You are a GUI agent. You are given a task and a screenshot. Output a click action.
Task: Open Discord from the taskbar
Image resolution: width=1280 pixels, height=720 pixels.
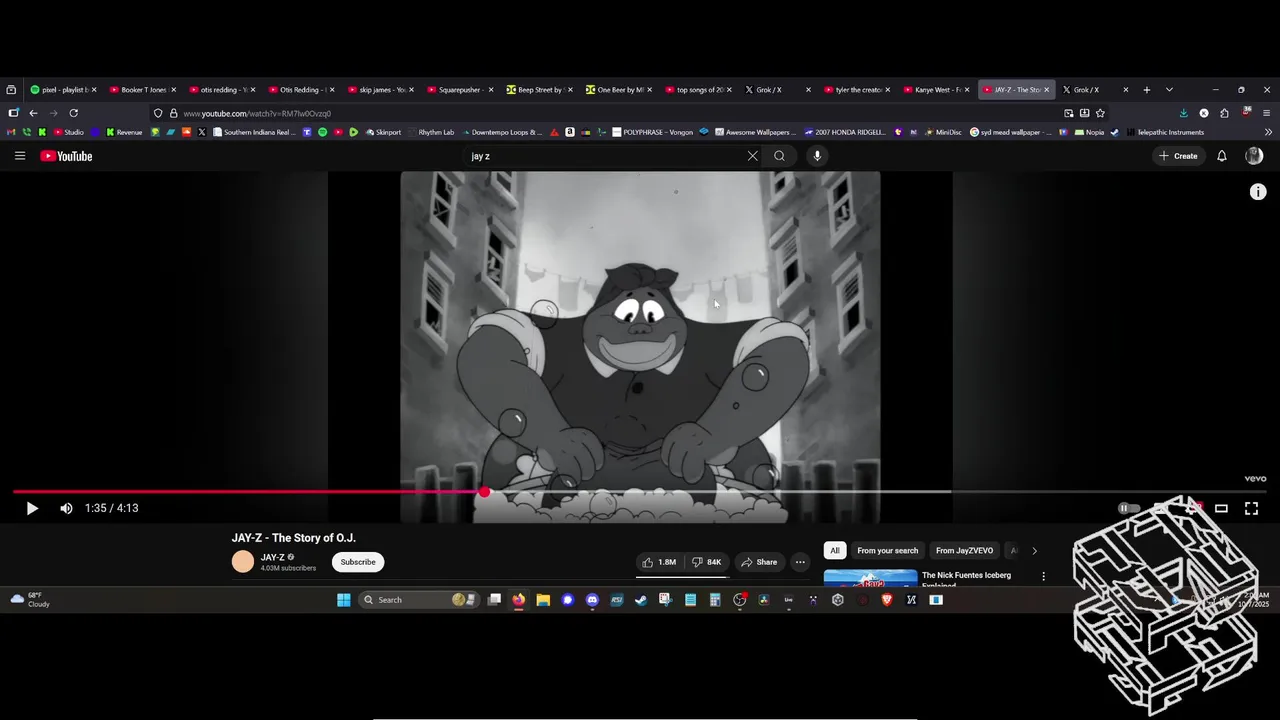click(x=592, y=600)
